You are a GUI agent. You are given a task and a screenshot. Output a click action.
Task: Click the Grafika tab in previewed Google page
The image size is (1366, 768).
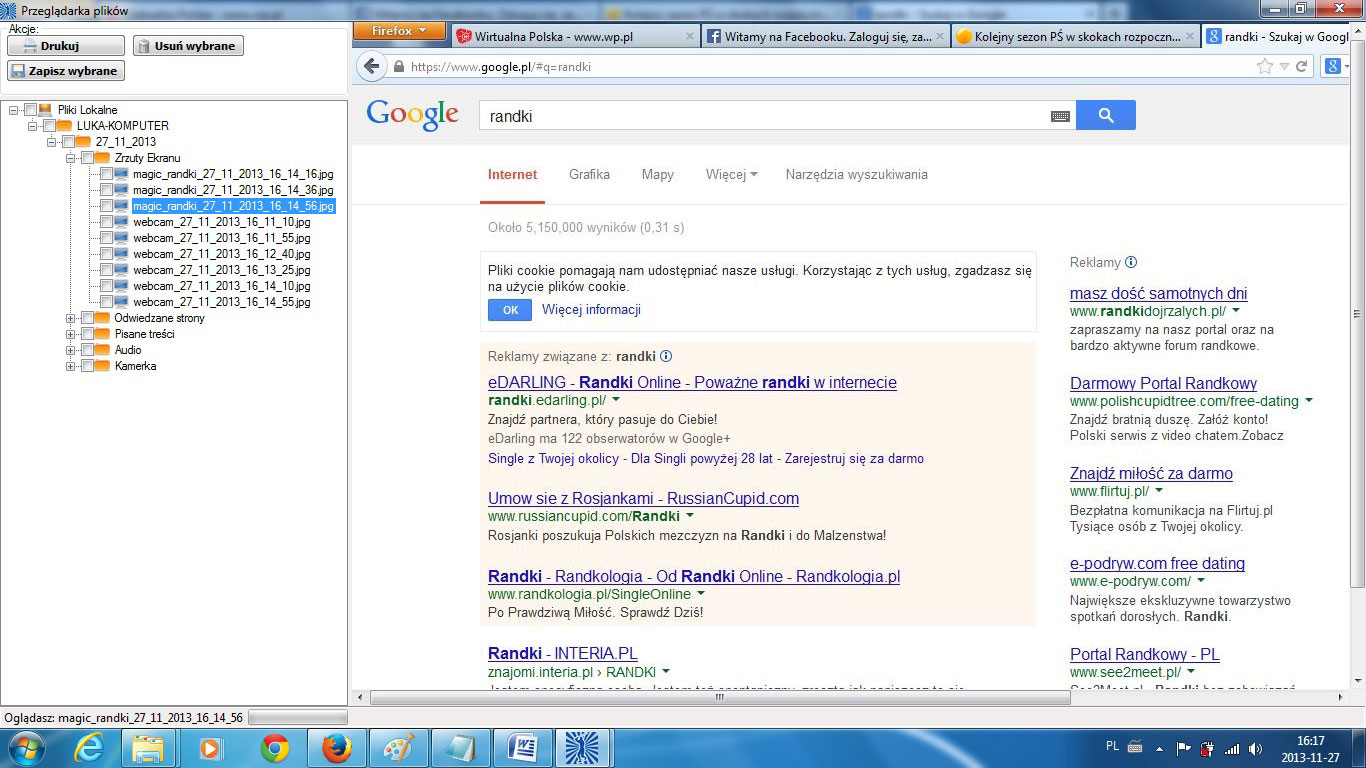point(589,174)
